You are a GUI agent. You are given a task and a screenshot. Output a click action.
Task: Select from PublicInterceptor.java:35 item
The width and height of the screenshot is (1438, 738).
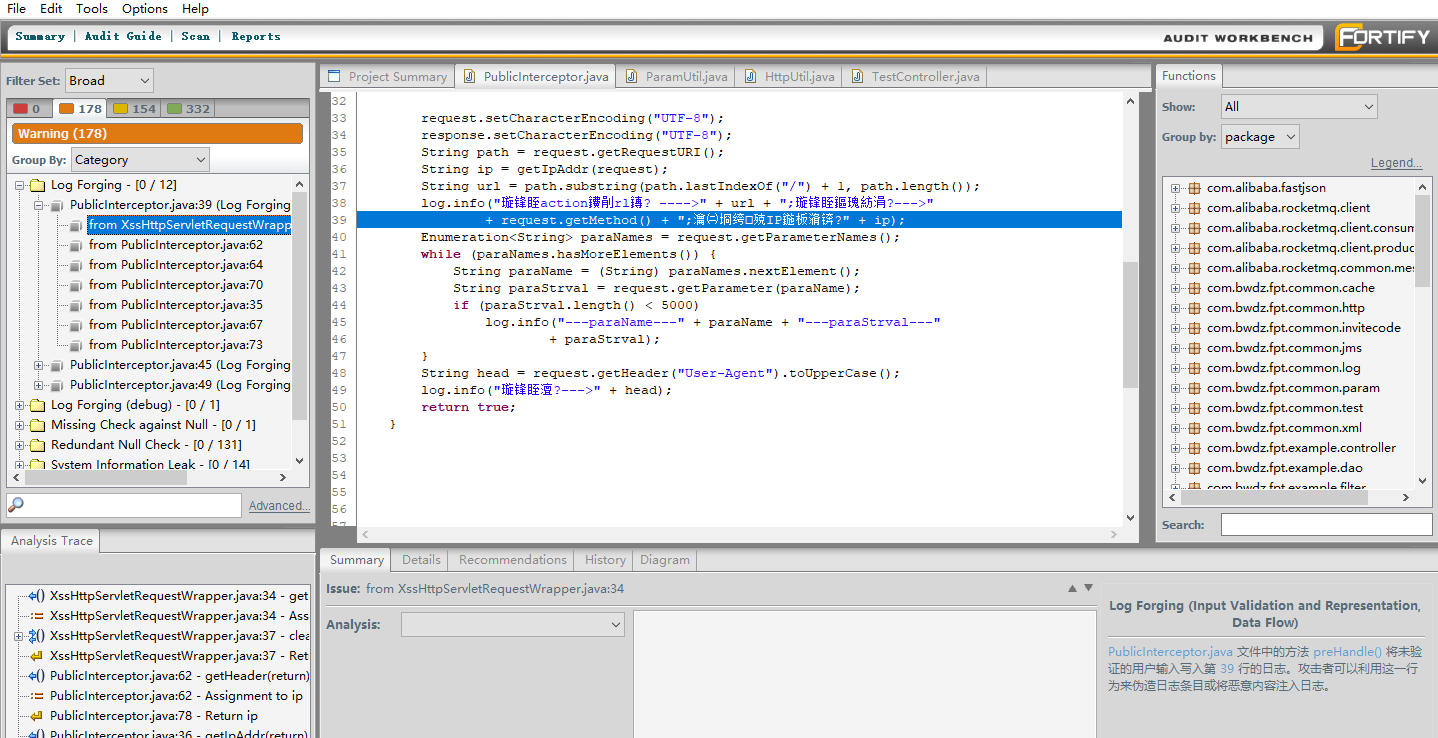pos(176,305)
